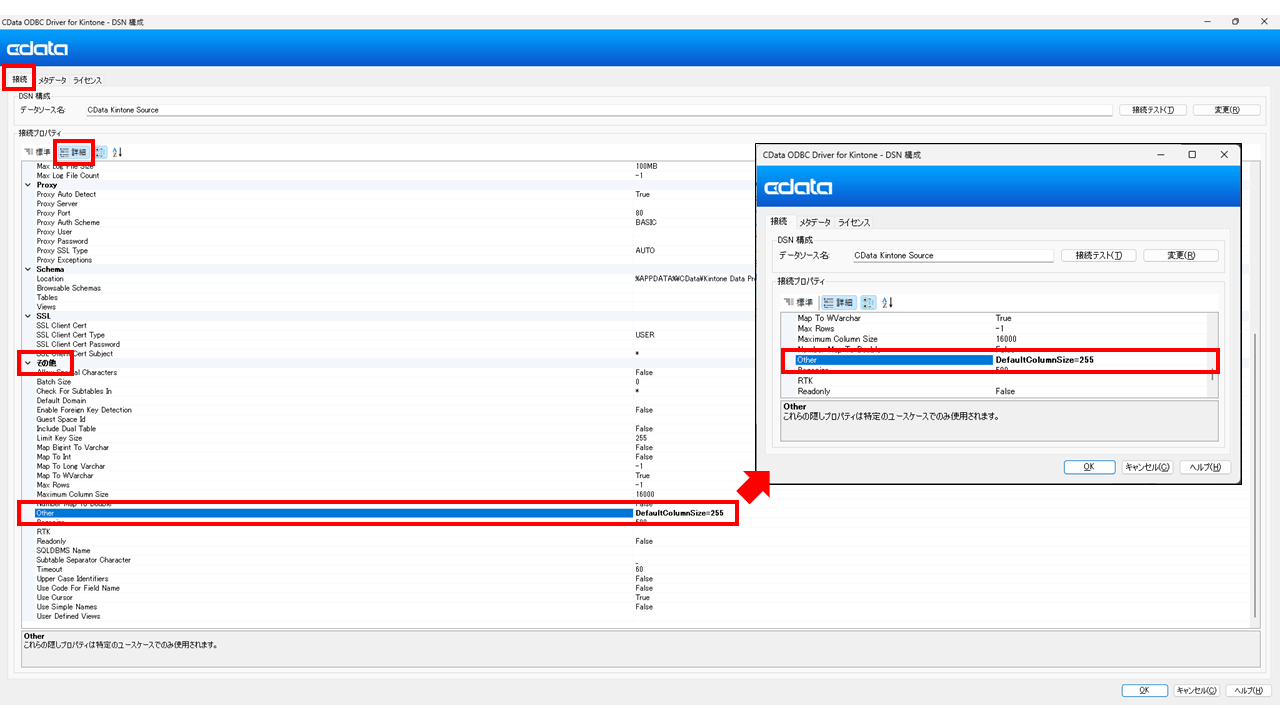
Task: Select ライセンス tab in the smaller window
Action: click(854, 222)
